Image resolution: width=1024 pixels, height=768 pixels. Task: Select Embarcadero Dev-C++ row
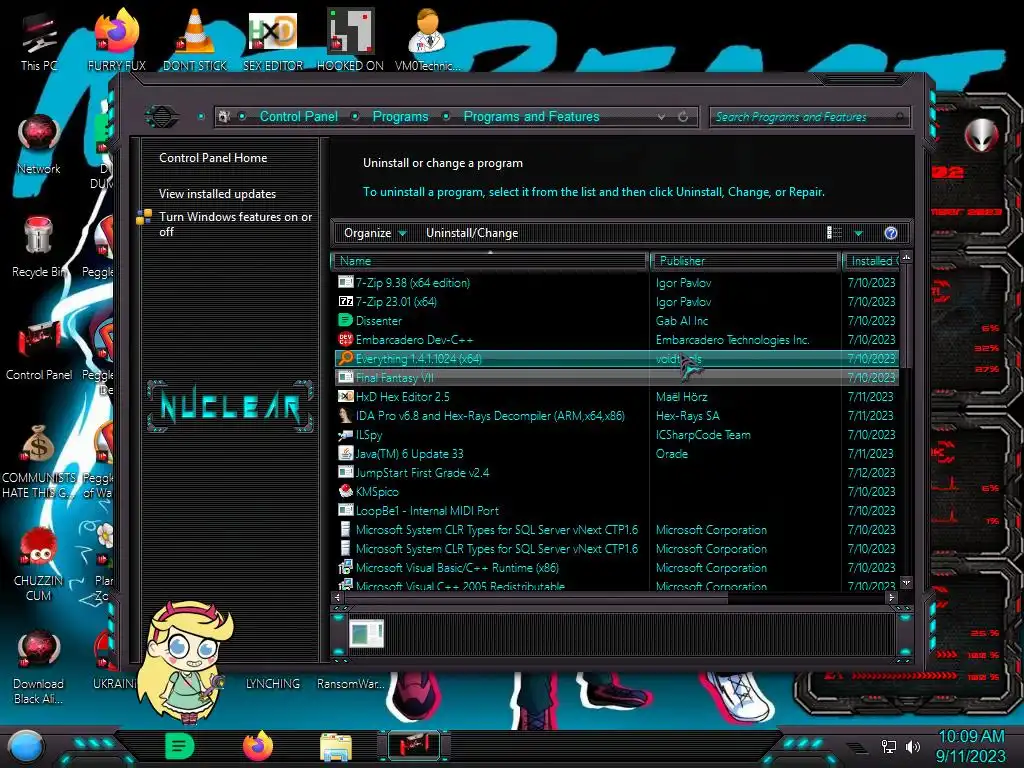click(x=616, y=340)
